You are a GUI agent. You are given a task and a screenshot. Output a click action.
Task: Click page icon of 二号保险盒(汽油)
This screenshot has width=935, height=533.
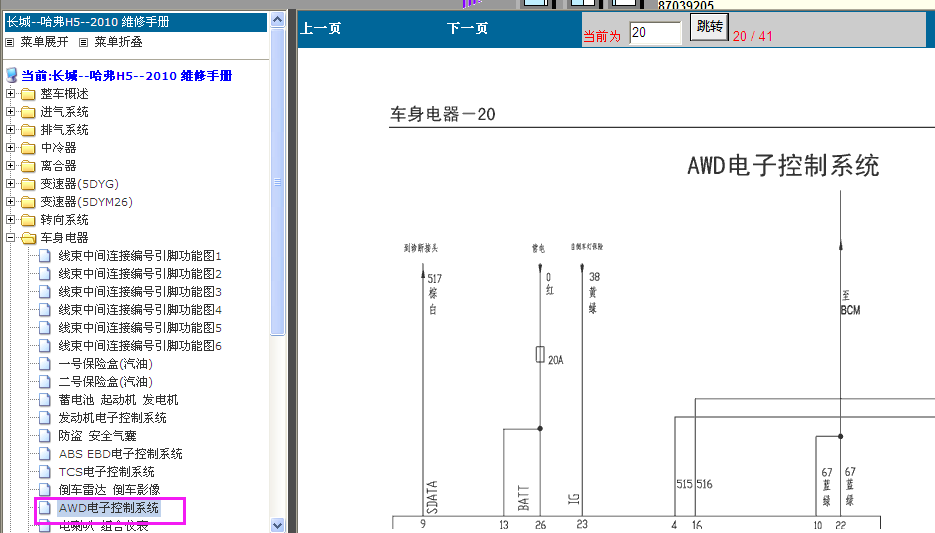pyautogui.click(x=45, y=382)
